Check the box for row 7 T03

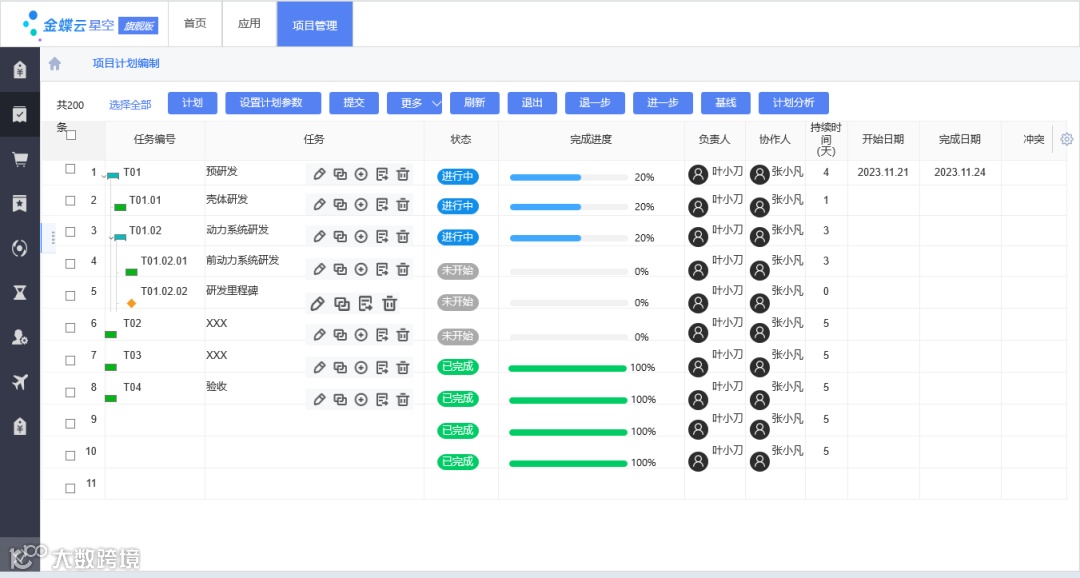70,360
